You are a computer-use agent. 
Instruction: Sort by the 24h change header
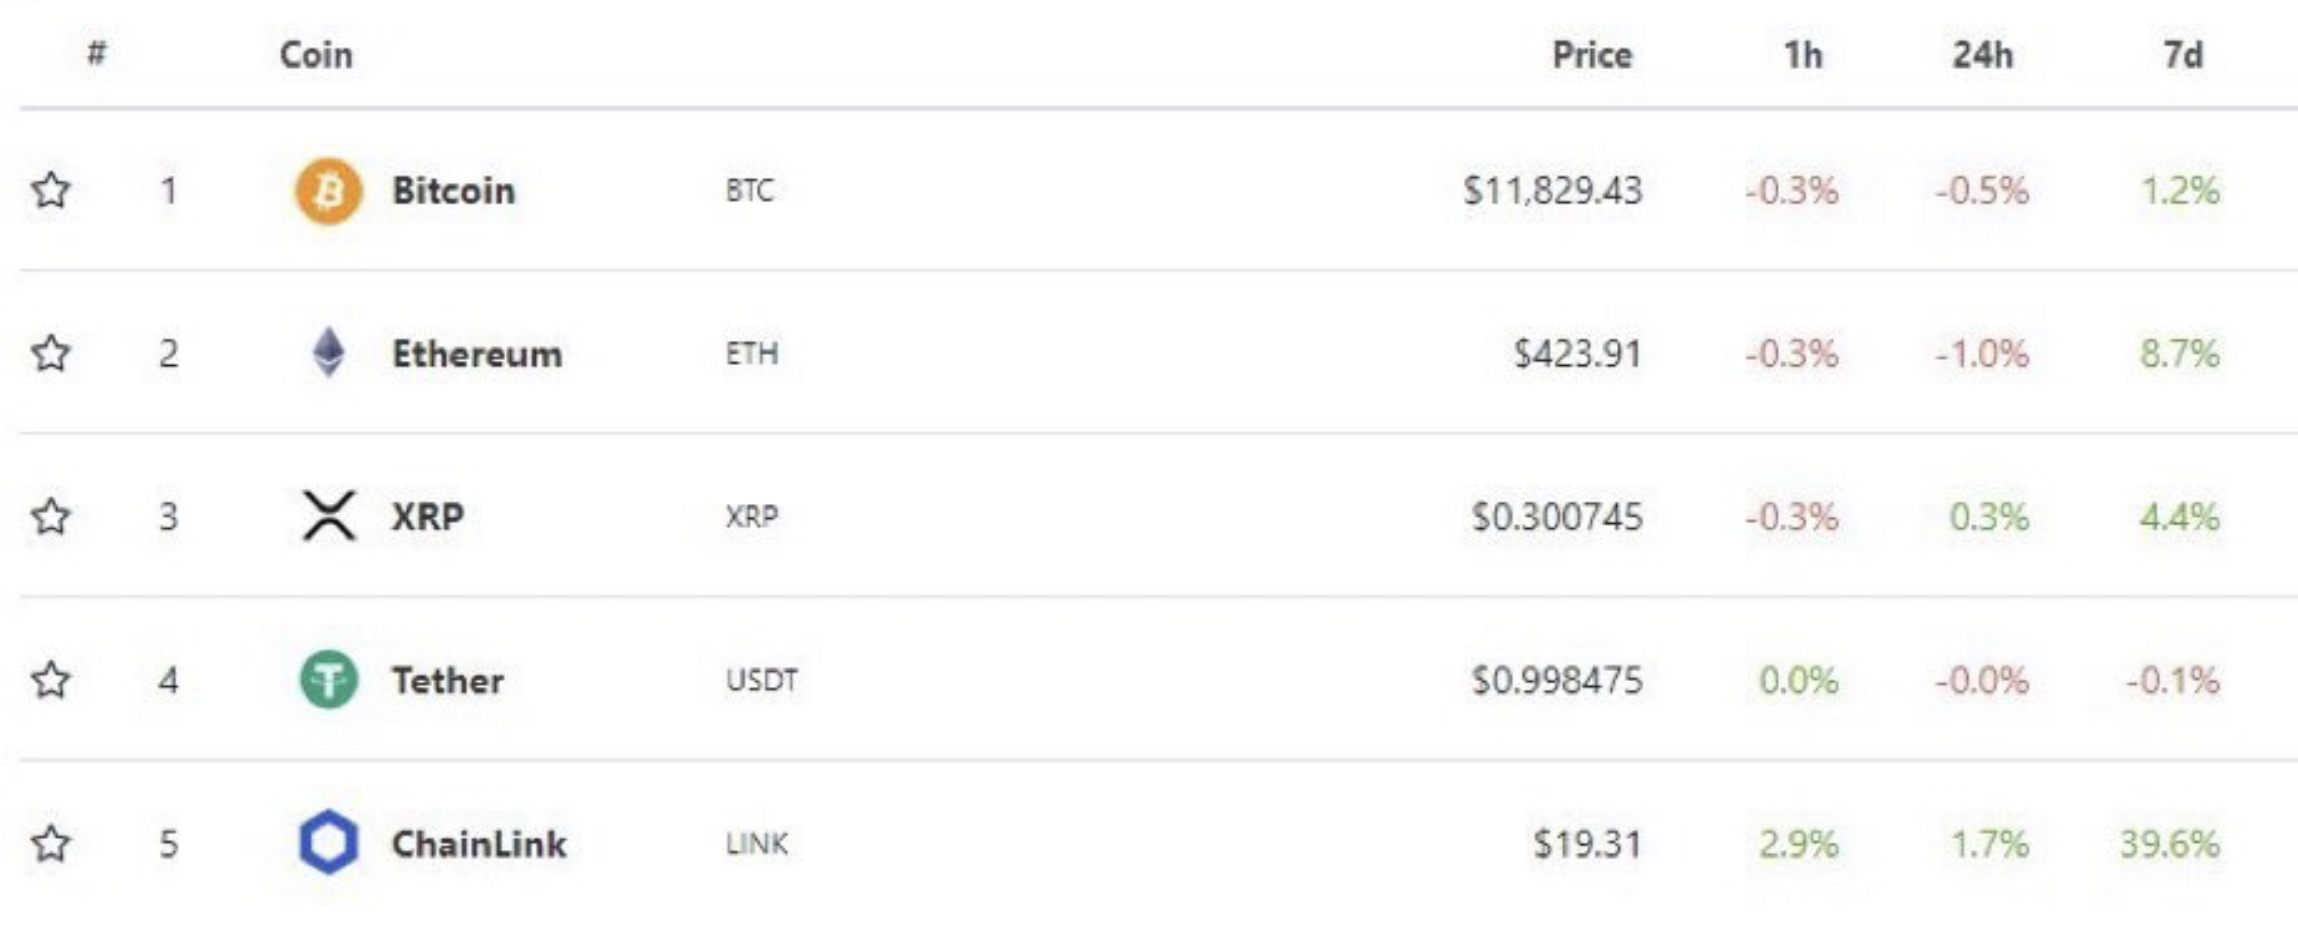pyautogui.click(x=1982, y=55)
